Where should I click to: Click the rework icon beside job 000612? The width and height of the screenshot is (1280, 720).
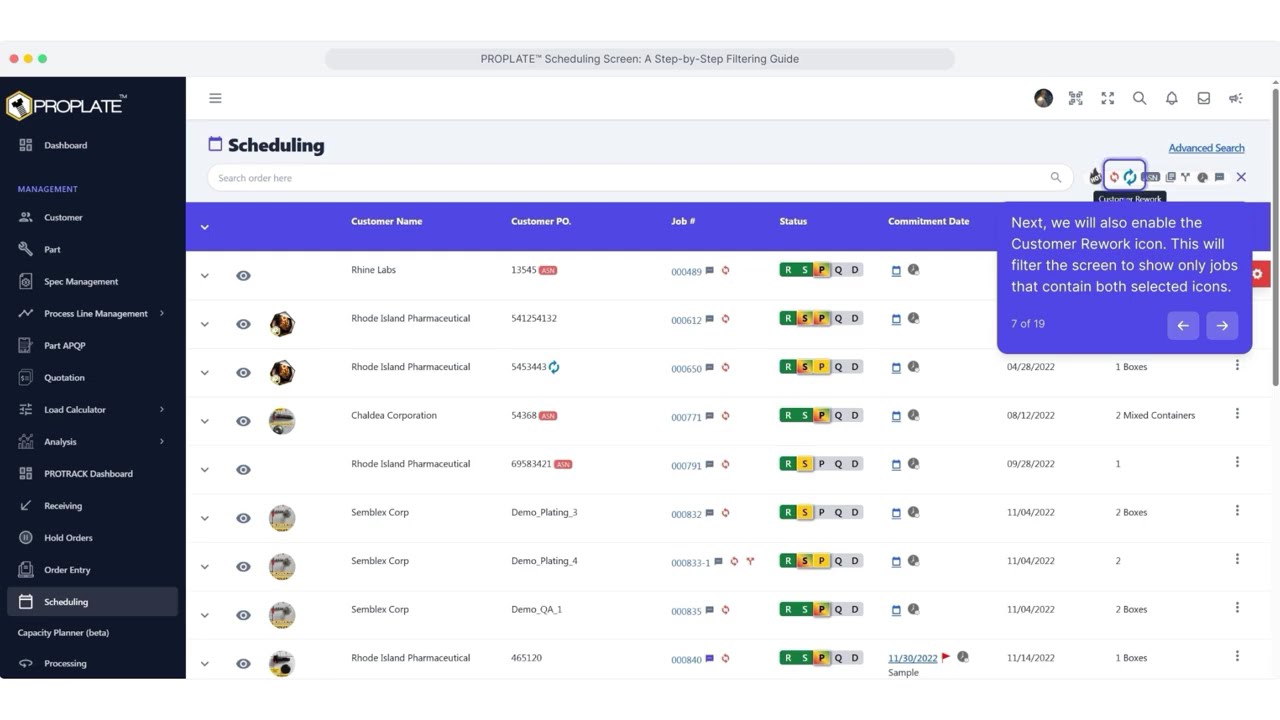725,319
